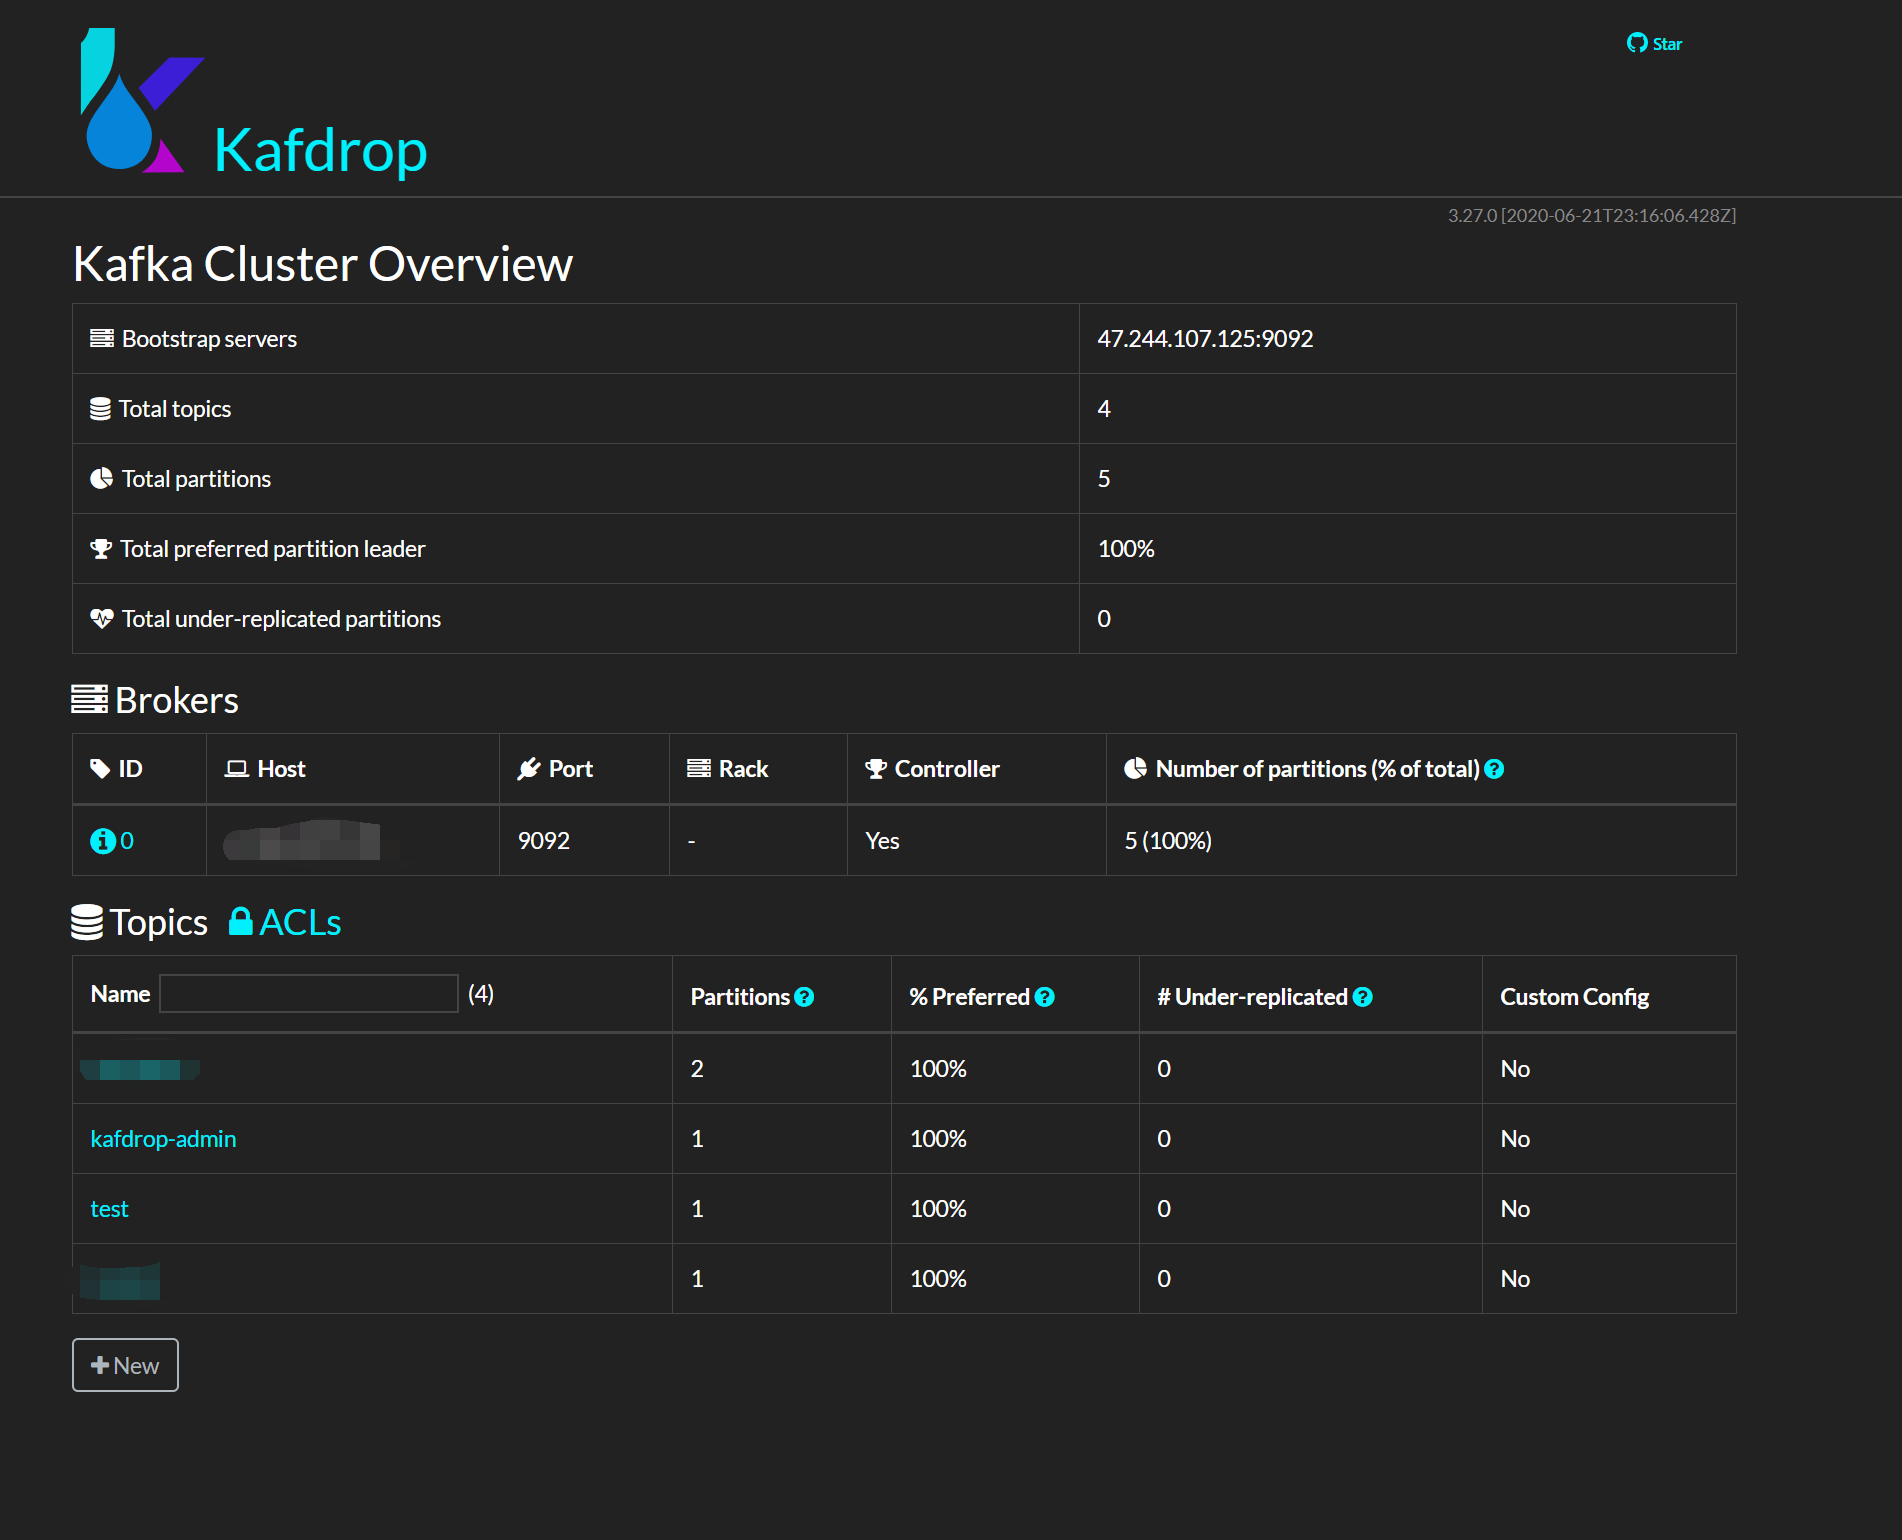Viewport: 1902px width, 1540px height.
Task: Click the trophy icon beside Total preferred partition leader
Action: [x=101, y=549]
